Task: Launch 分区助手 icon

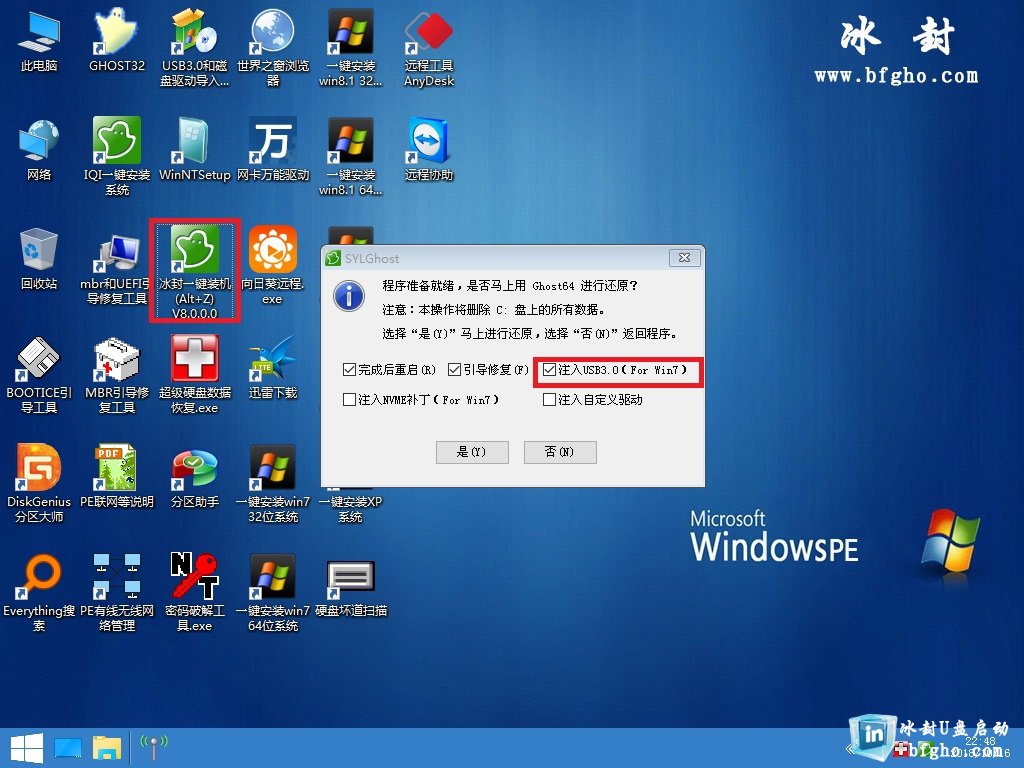Action: click(195, 477)
